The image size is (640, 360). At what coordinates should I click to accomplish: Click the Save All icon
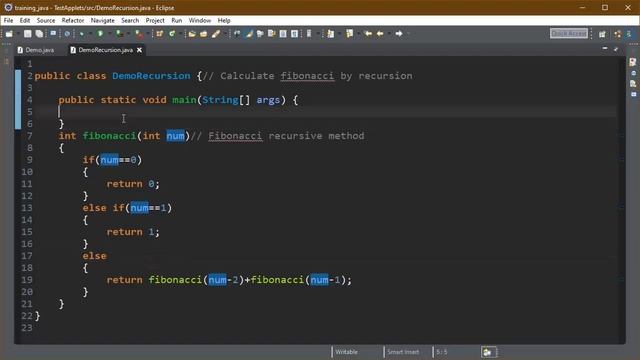[39, 33]
